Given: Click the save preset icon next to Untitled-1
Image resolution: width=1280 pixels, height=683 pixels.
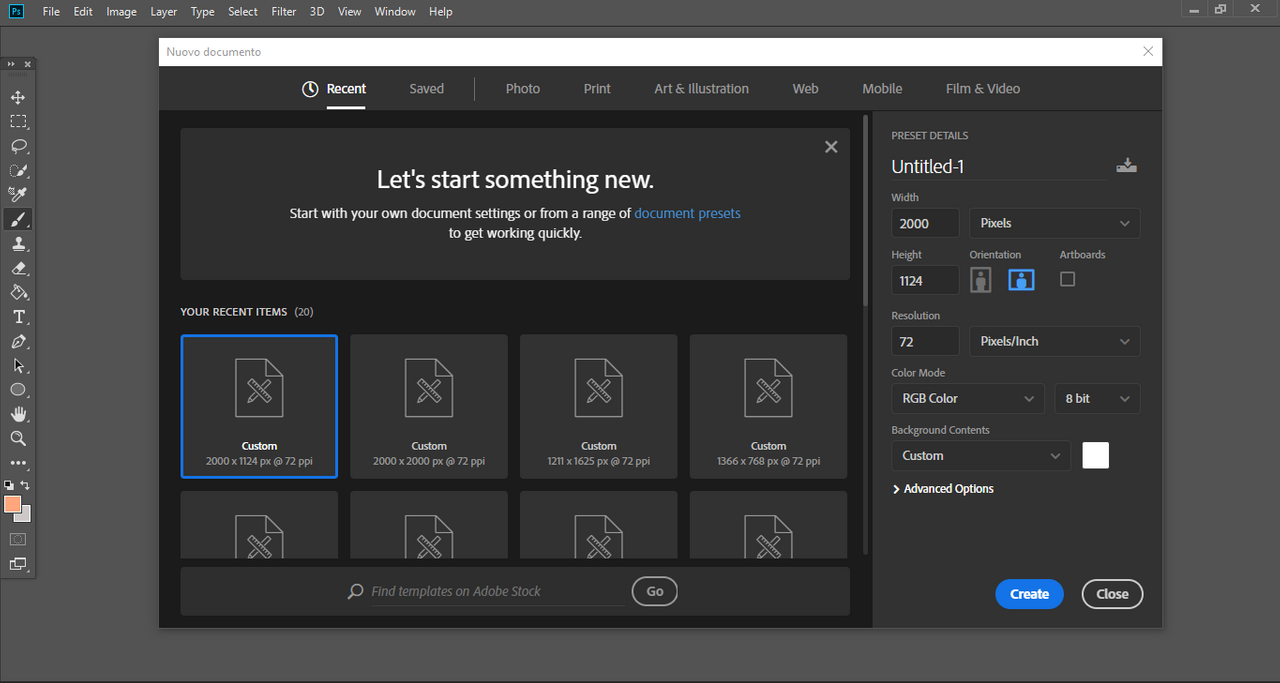Looking at the screenshot, I should coord(1127,166).
